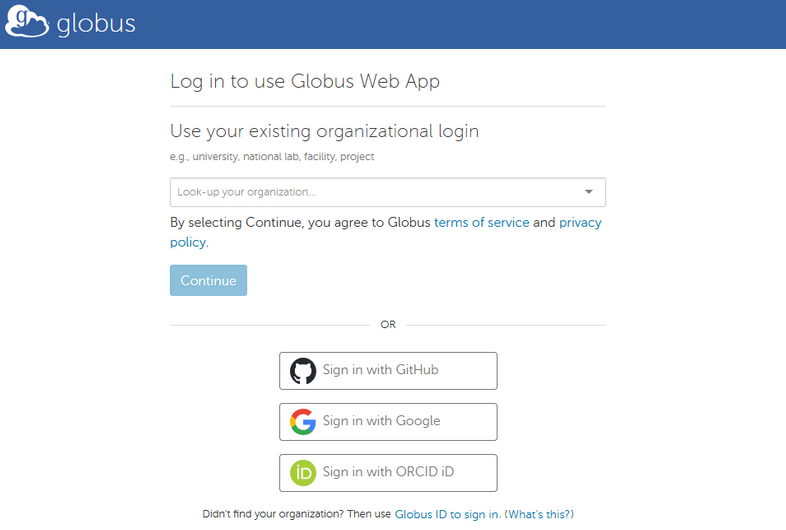Open the privacy policy link
The image size is (786, 530).
point(580,222)
